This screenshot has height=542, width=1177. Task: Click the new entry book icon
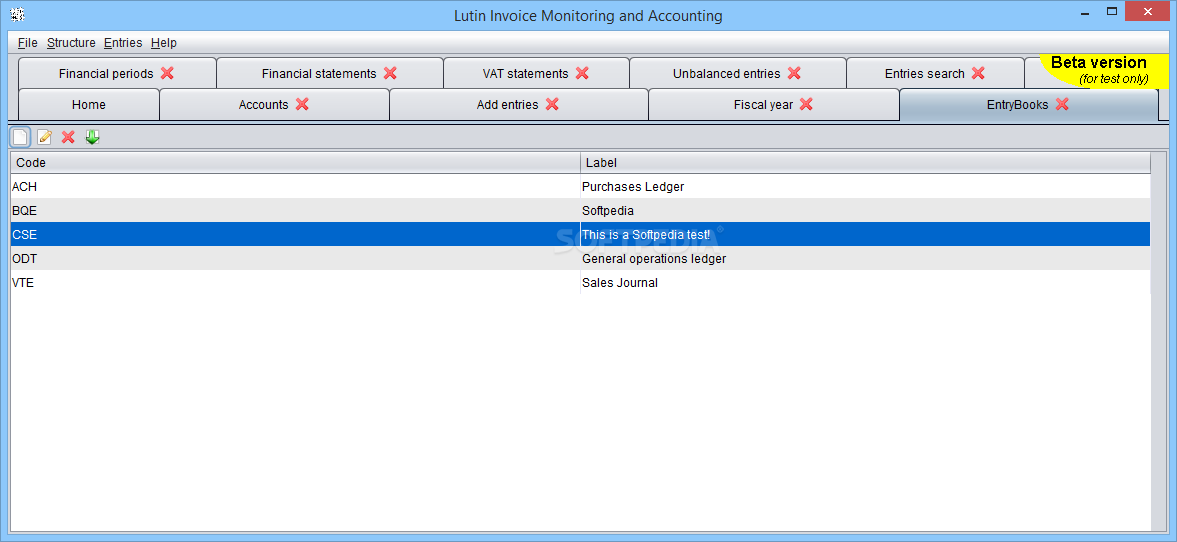click(20, 137)
